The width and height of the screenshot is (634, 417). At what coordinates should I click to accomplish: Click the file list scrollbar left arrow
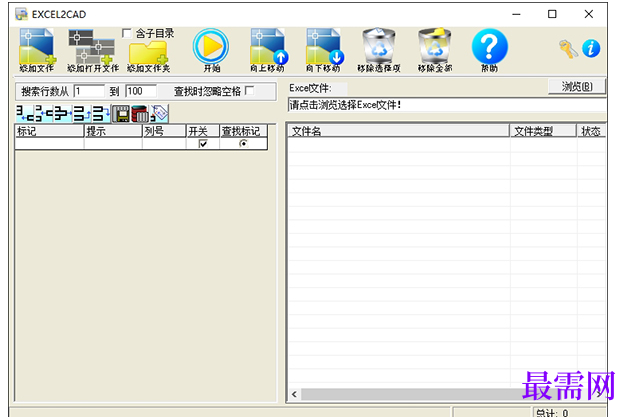[294, 394]
